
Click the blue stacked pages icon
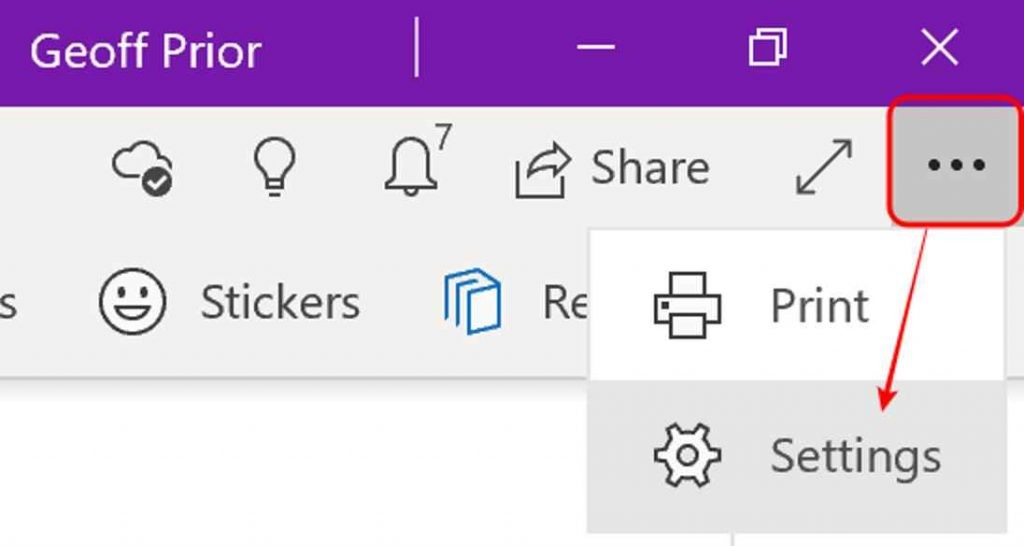pos(473,301)
